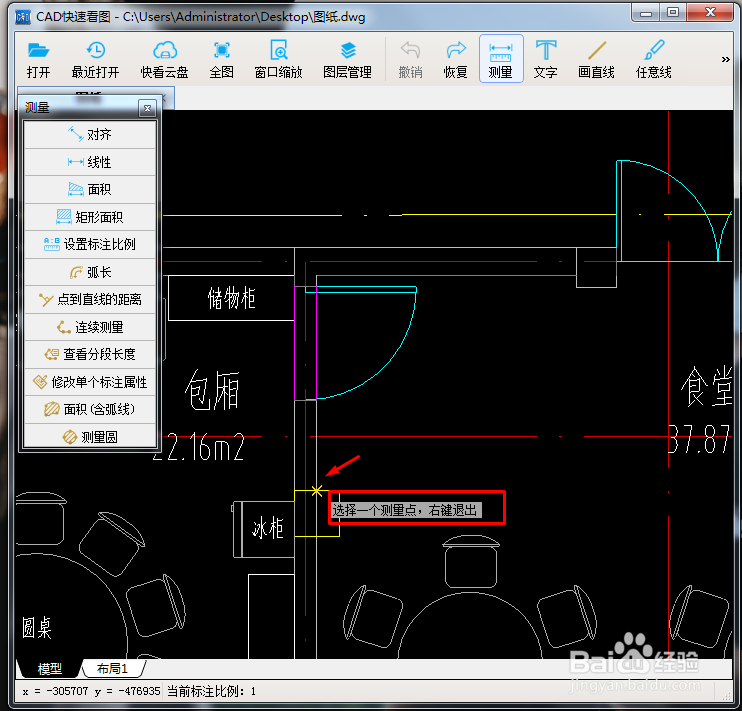
Task: Choose 线性 linear measurement
Action: (x=90, y=162)
